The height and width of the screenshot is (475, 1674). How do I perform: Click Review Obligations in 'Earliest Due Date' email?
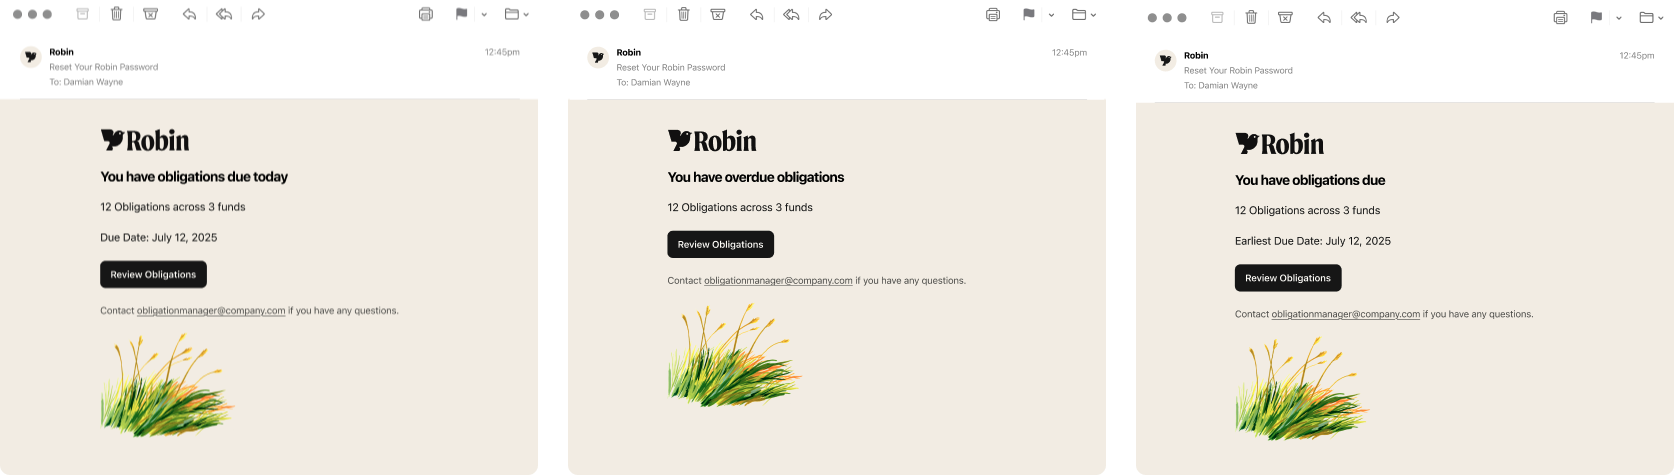1288,278
